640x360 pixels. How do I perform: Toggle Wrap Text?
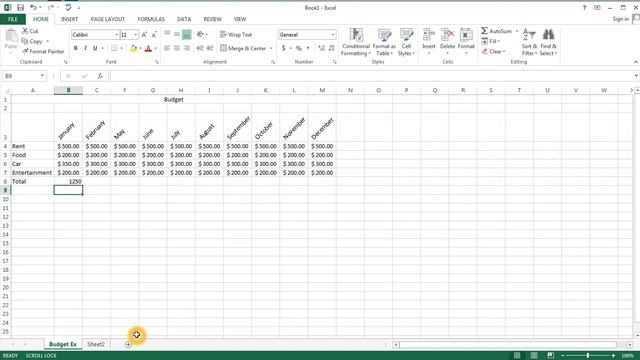(x=236, y=35)
